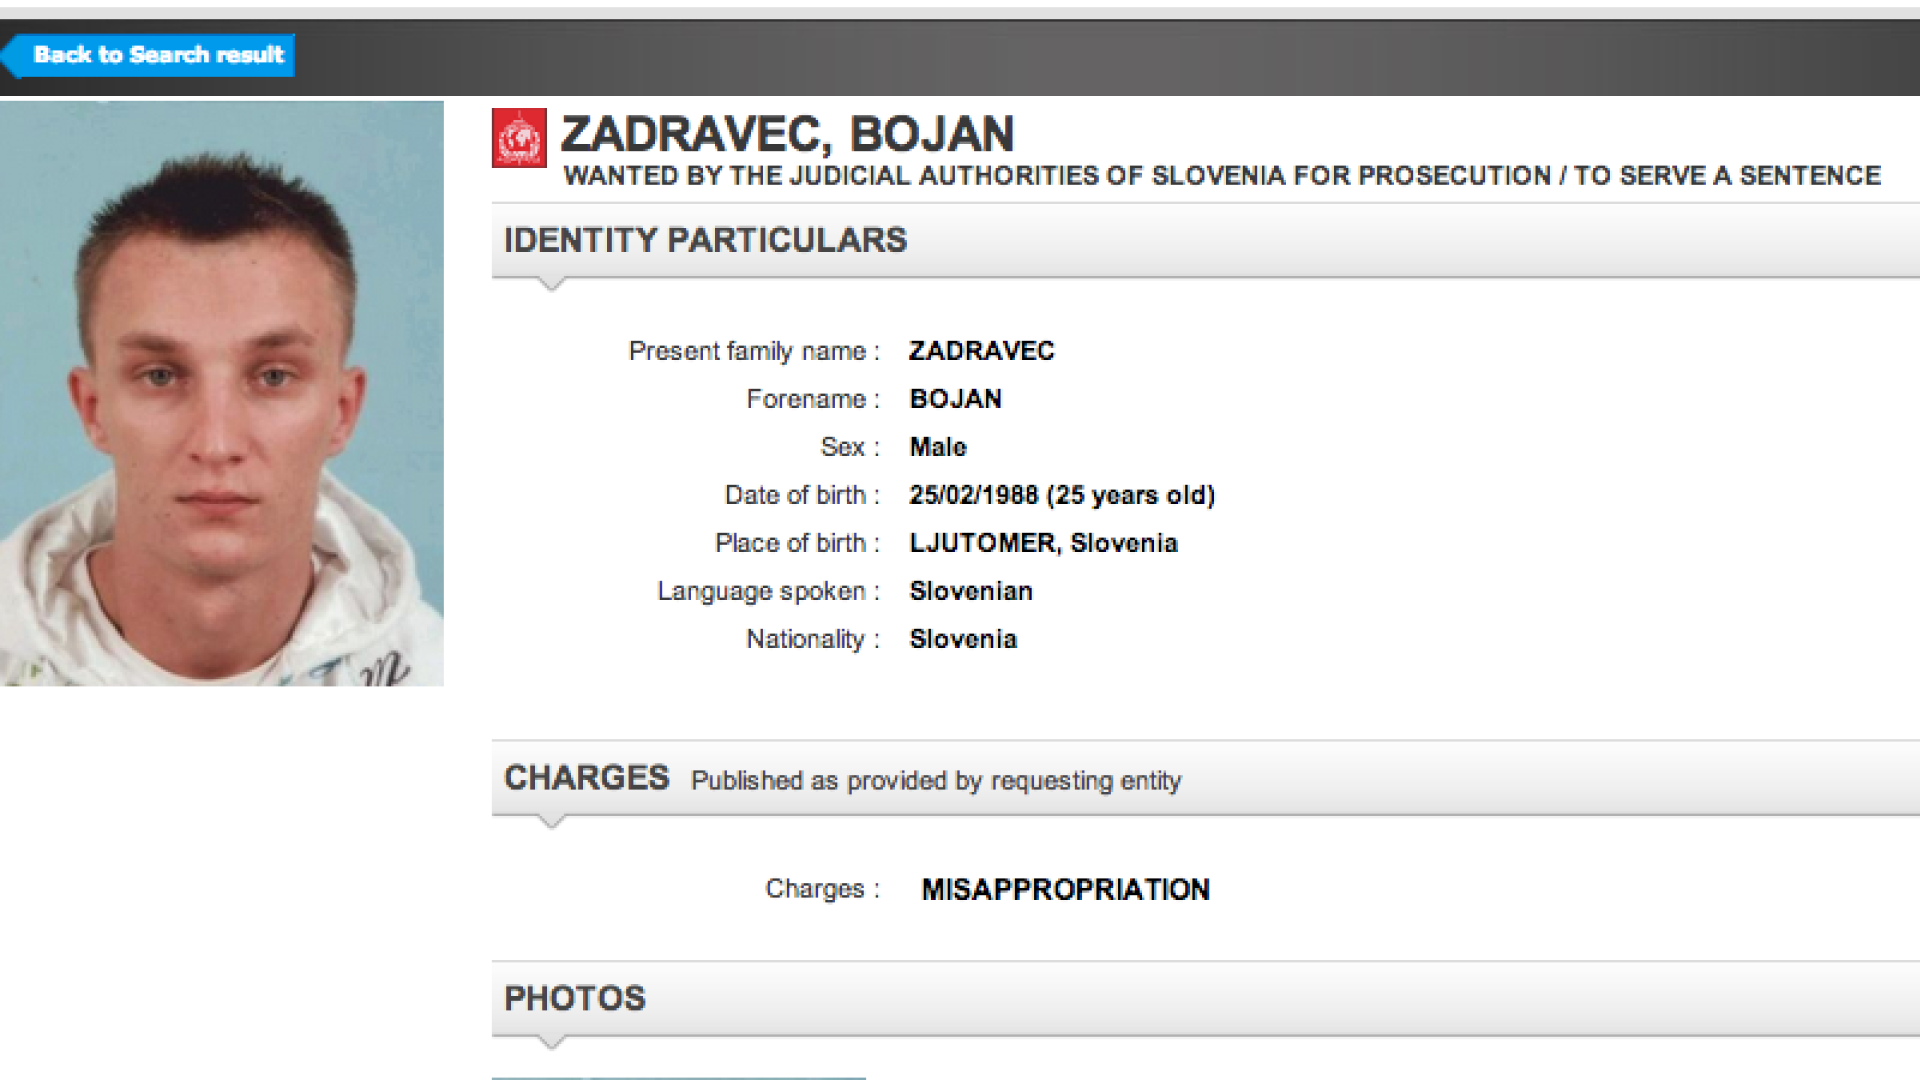Click the 'Wanted by the judicial authorities' subtitle
Image resolution: width=1920 pixels, height=1080 pixels.
(1221, 176)
